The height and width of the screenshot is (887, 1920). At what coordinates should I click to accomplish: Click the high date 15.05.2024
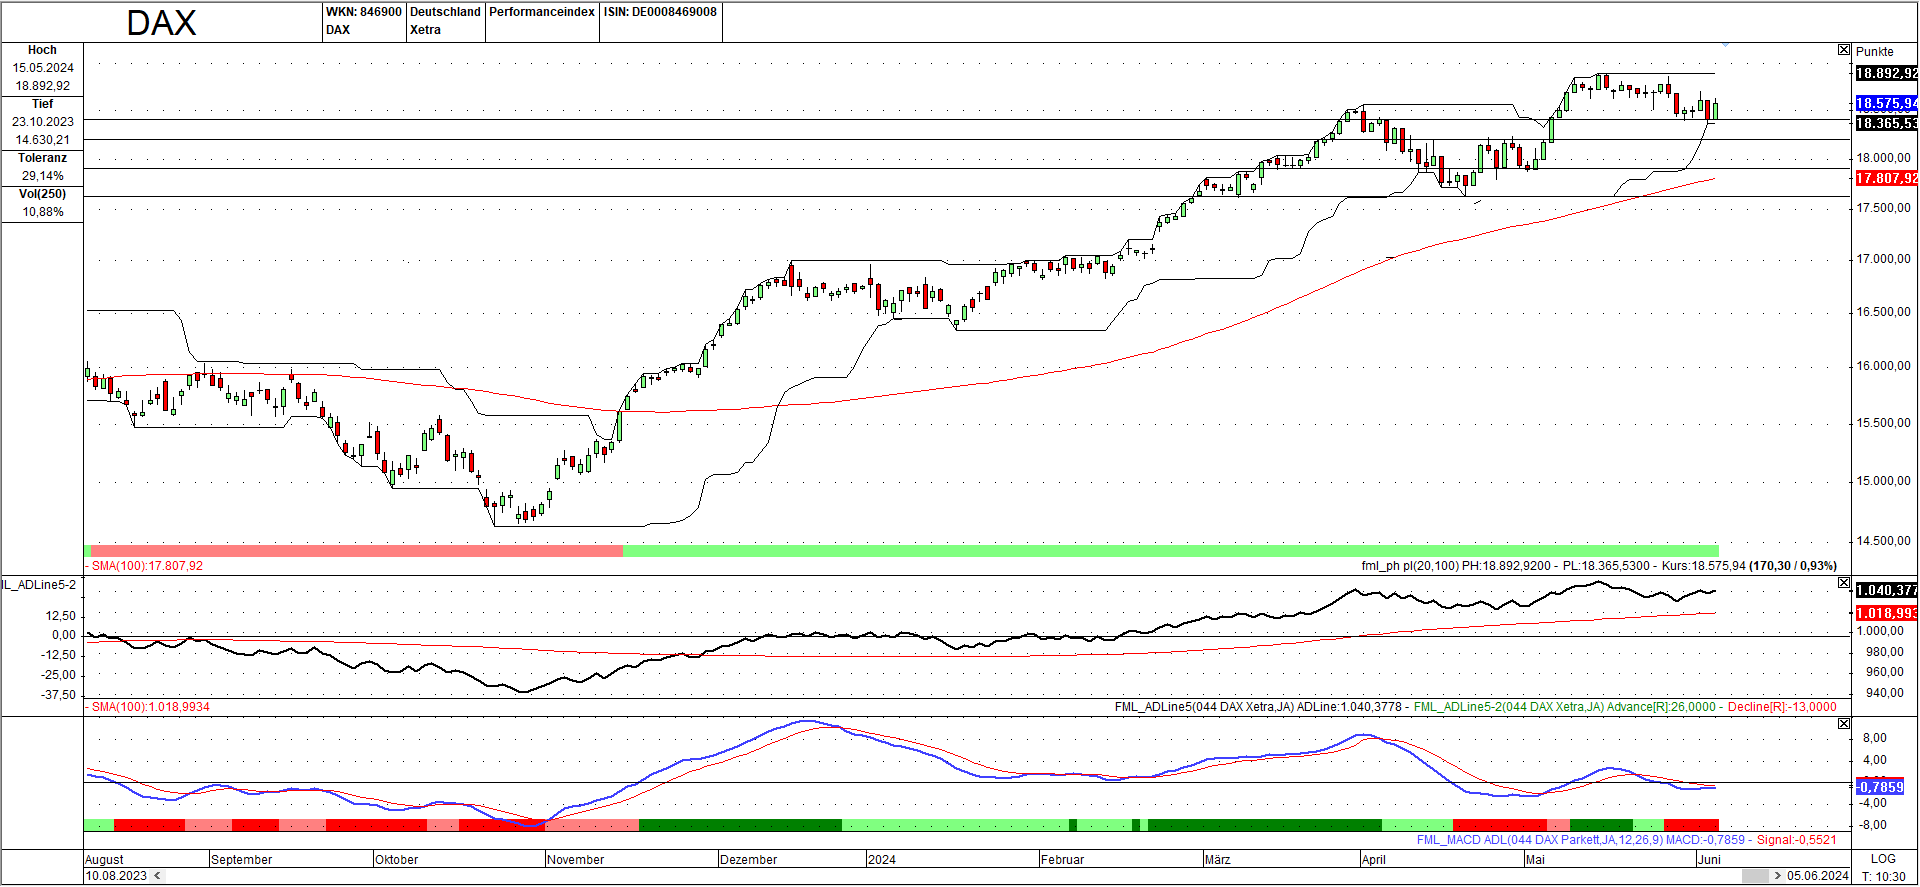tap(43, 68)
